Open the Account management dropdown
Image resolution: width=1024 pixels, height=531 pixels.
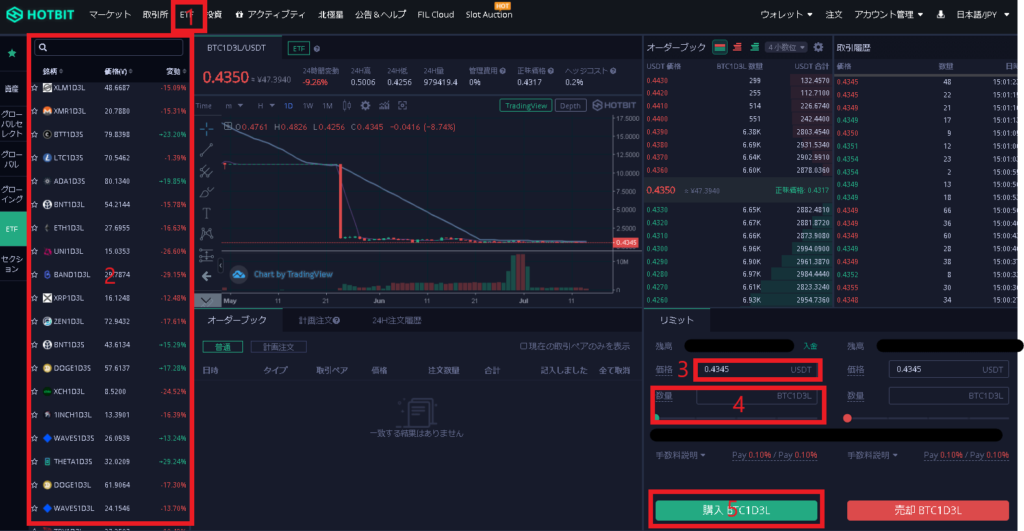pyautogui.click(x=888, y=14)
